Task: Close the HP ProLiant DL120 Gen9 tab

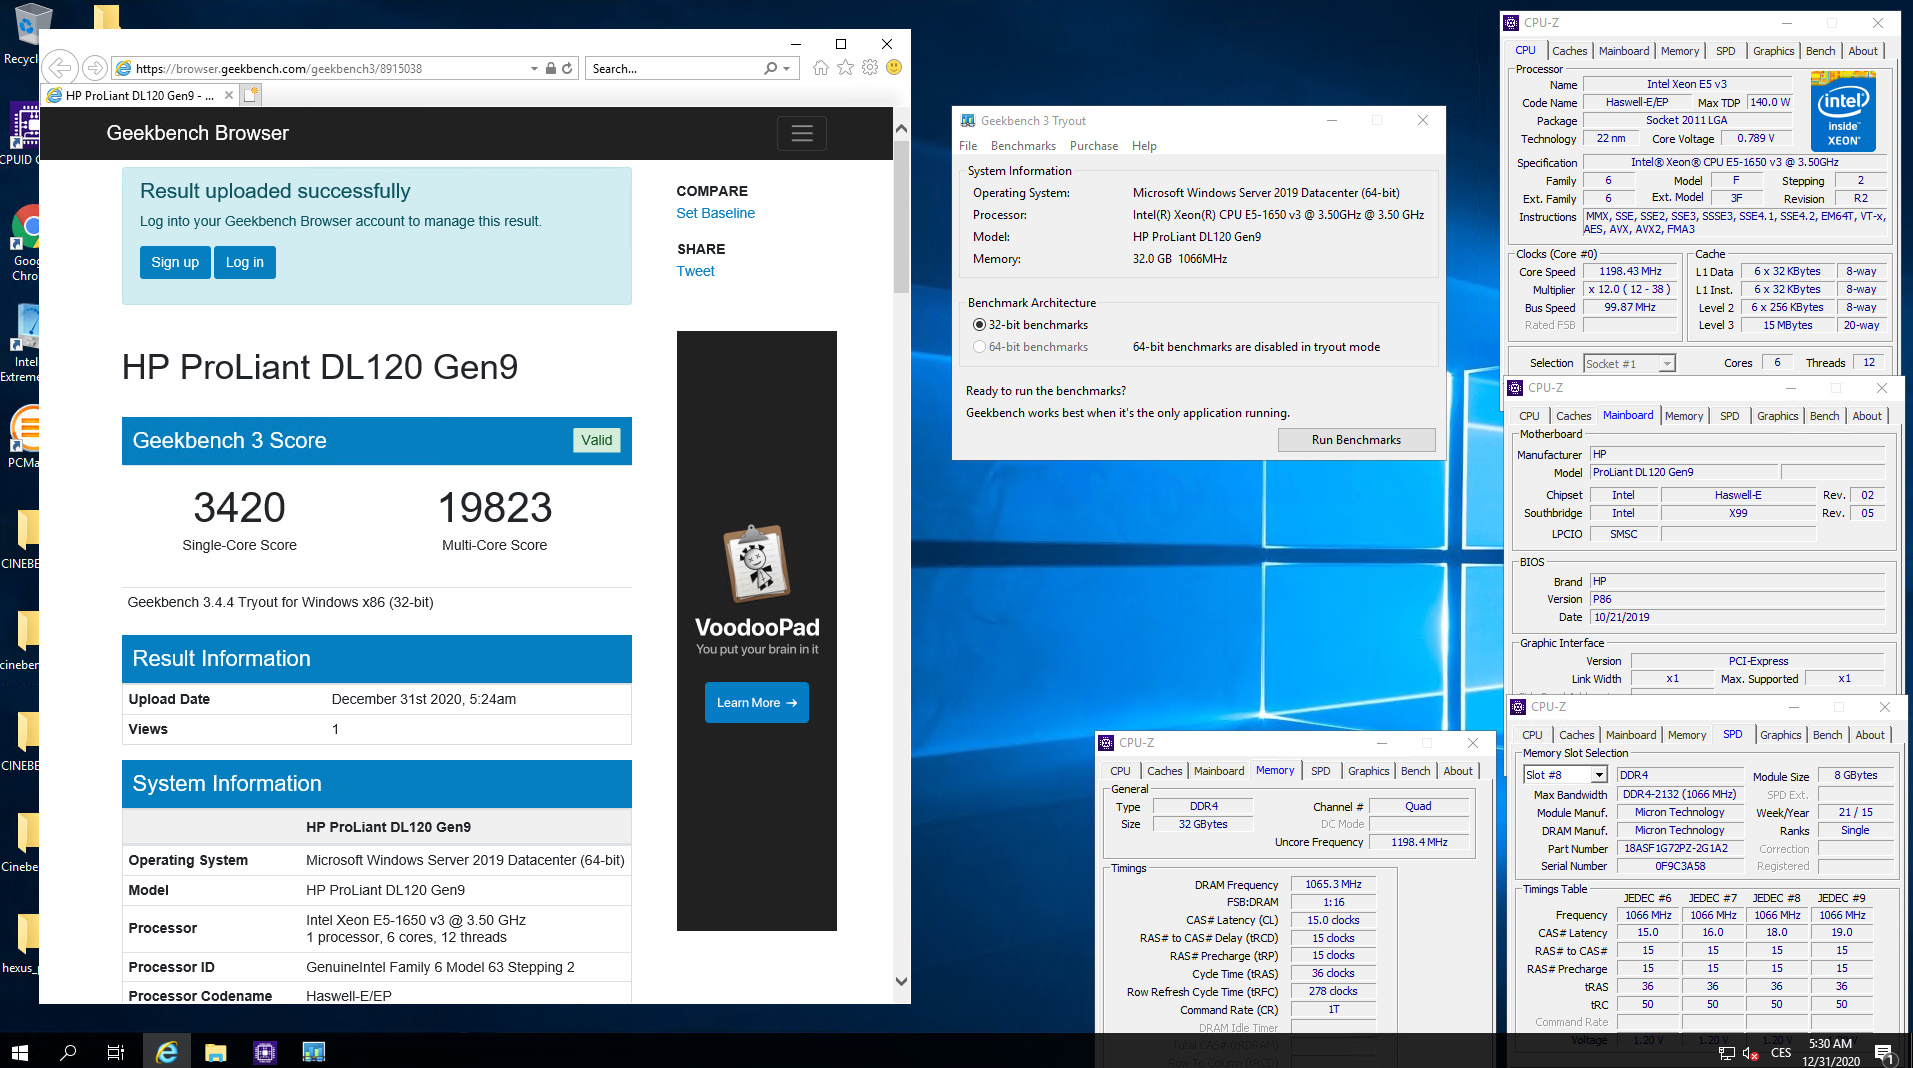Action: tap(229, 95)
